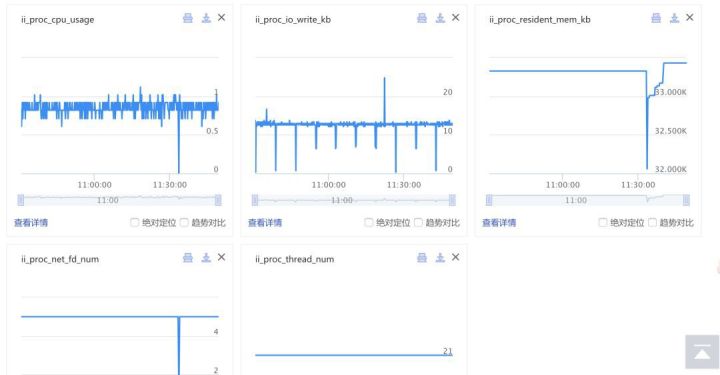The height and width of the screenshot is (375, 720).
Task: Download the ii_proc_net_fd_num chart data
Action: 206,257
